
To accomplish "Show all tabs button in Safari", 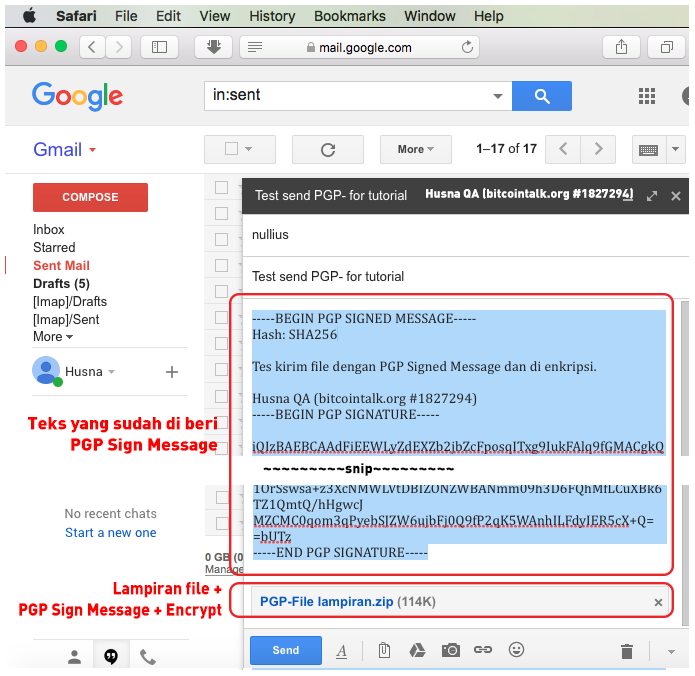I will pyautogui.click(x=667, y=47).
